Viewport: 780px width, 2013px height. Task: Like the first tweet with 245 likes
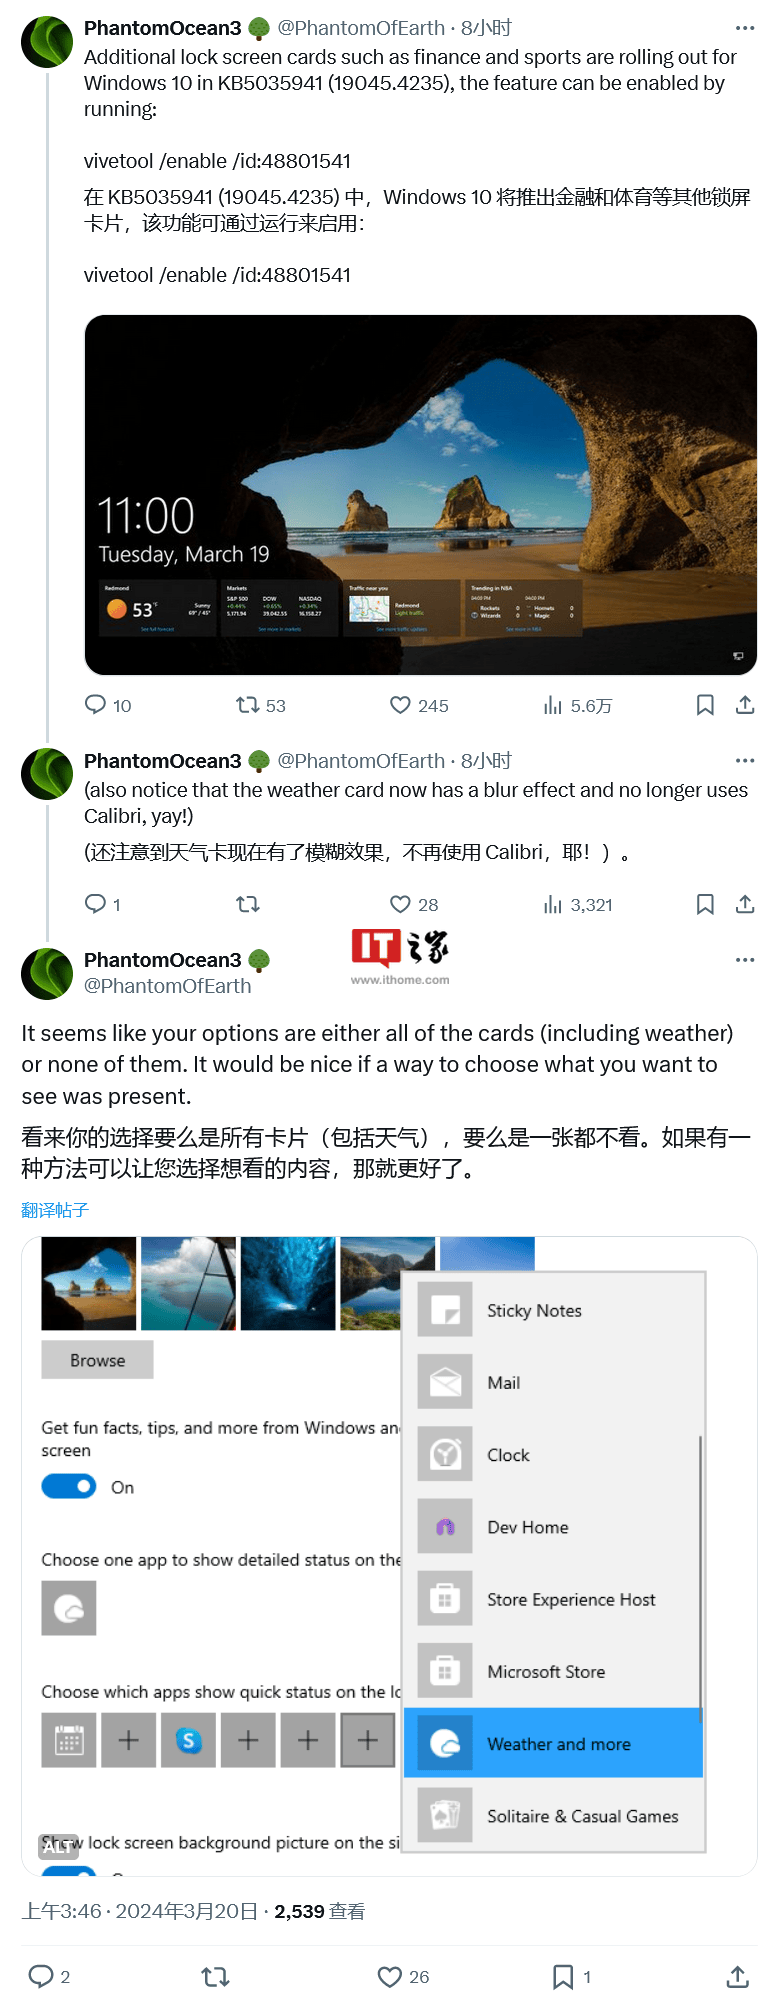tap(418, 705)
